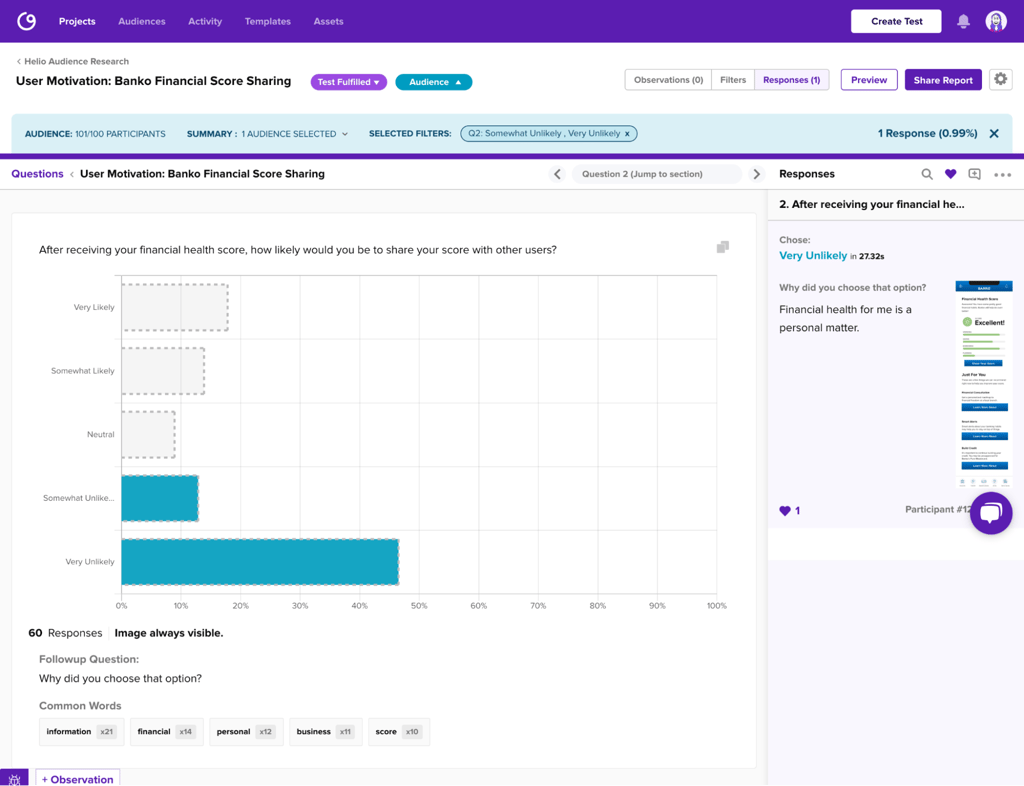This screenshot has height=786, width=1024.
Task: Click the Share Report button
Action: click(943, 80)
